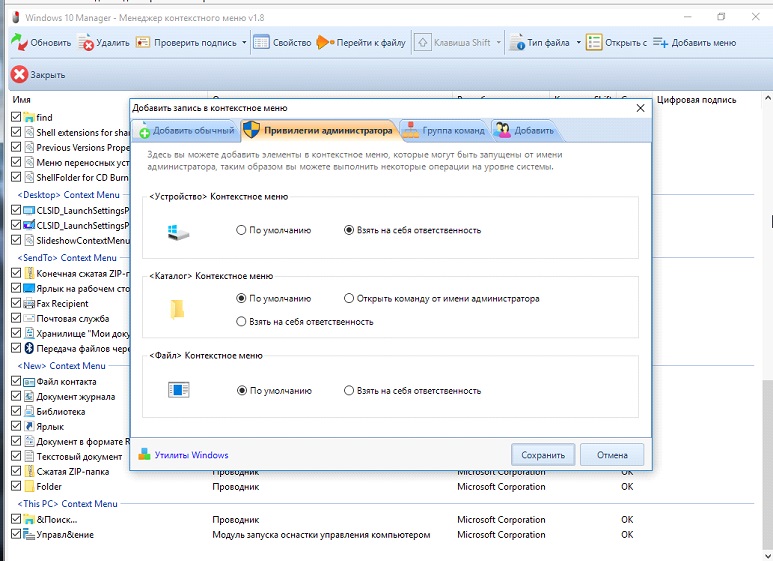The image size is (773, 561).
Task: Click the Тип файла icon
Action: coord(517,42)
